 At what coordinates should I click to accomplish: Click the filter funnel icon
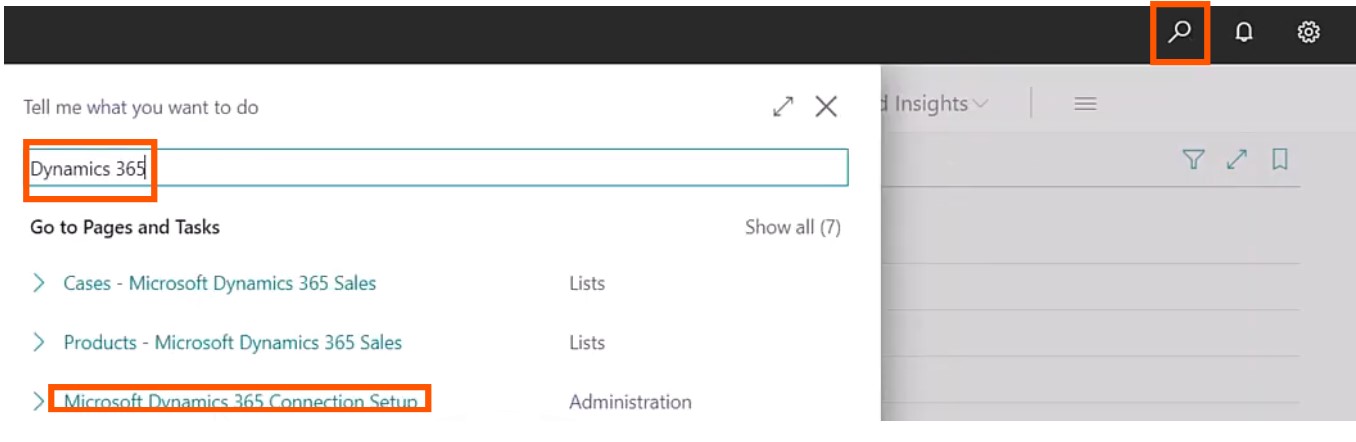[1193, 160]
